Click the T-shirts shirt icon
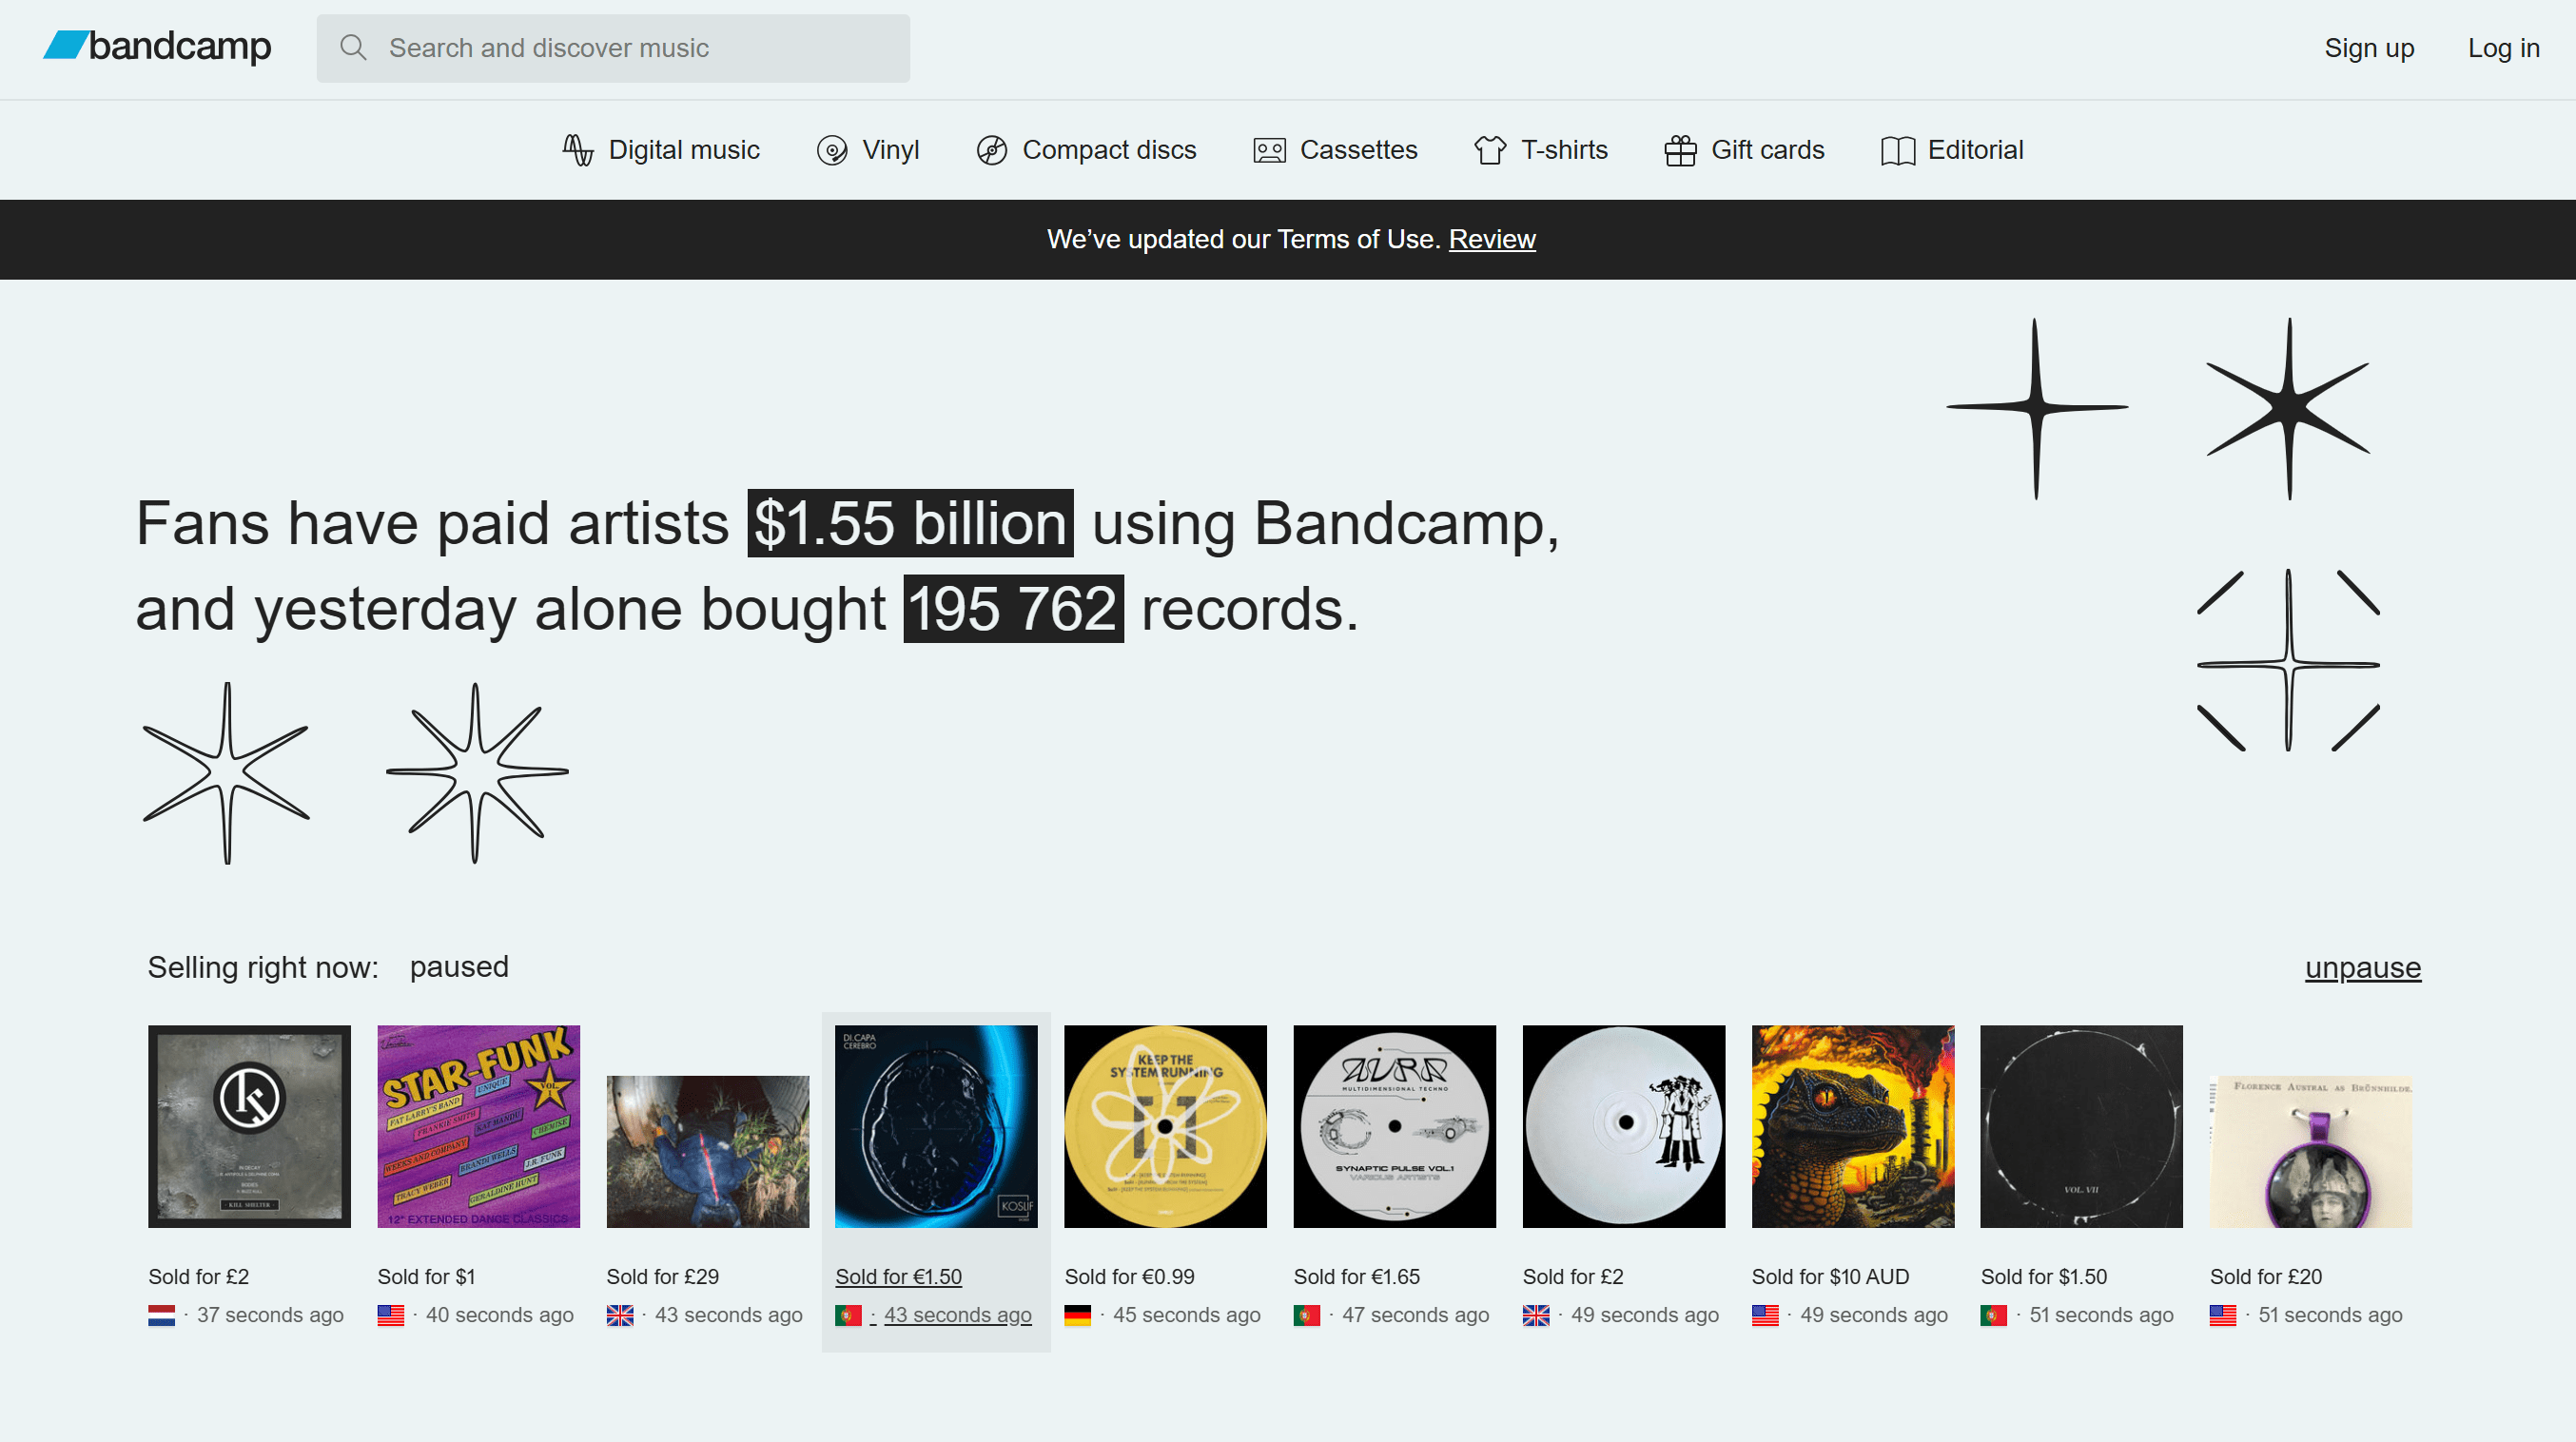Viewport: 2576px width, 1442px height. tap(1490, 150)
